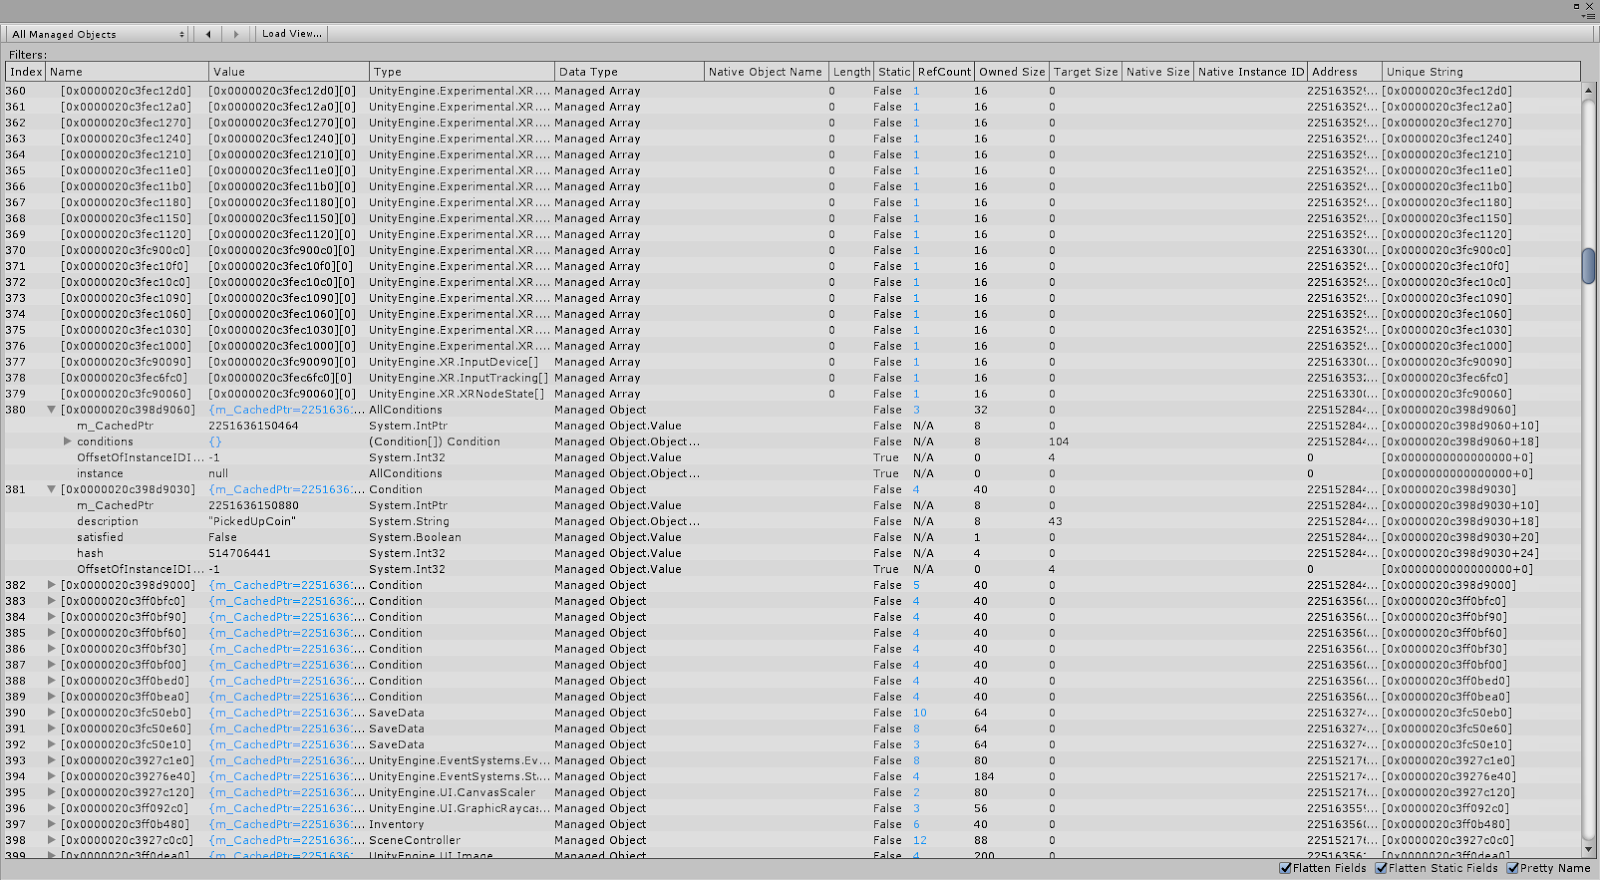Viewport: 1600px width, 880px height.
Task: Open the All Managed Objects dropdown
Action: click(98, 34)
